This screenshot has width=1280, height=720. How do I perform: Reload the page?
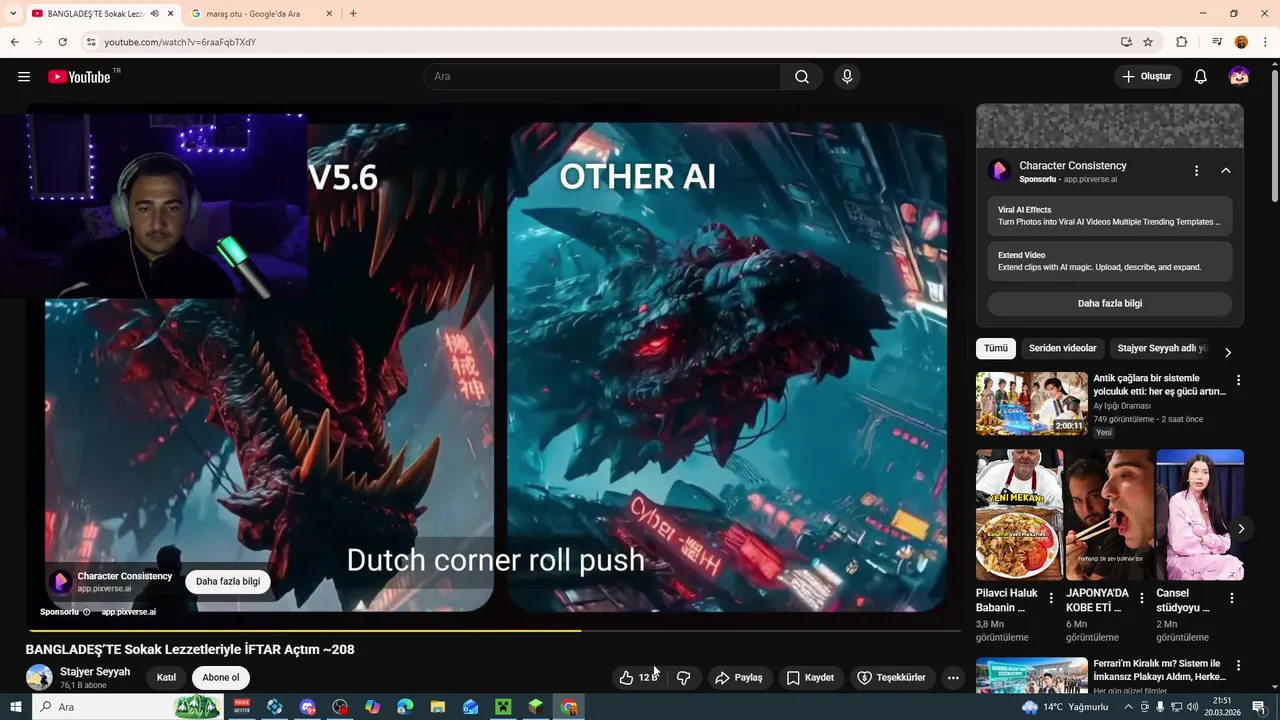[62, 42]
